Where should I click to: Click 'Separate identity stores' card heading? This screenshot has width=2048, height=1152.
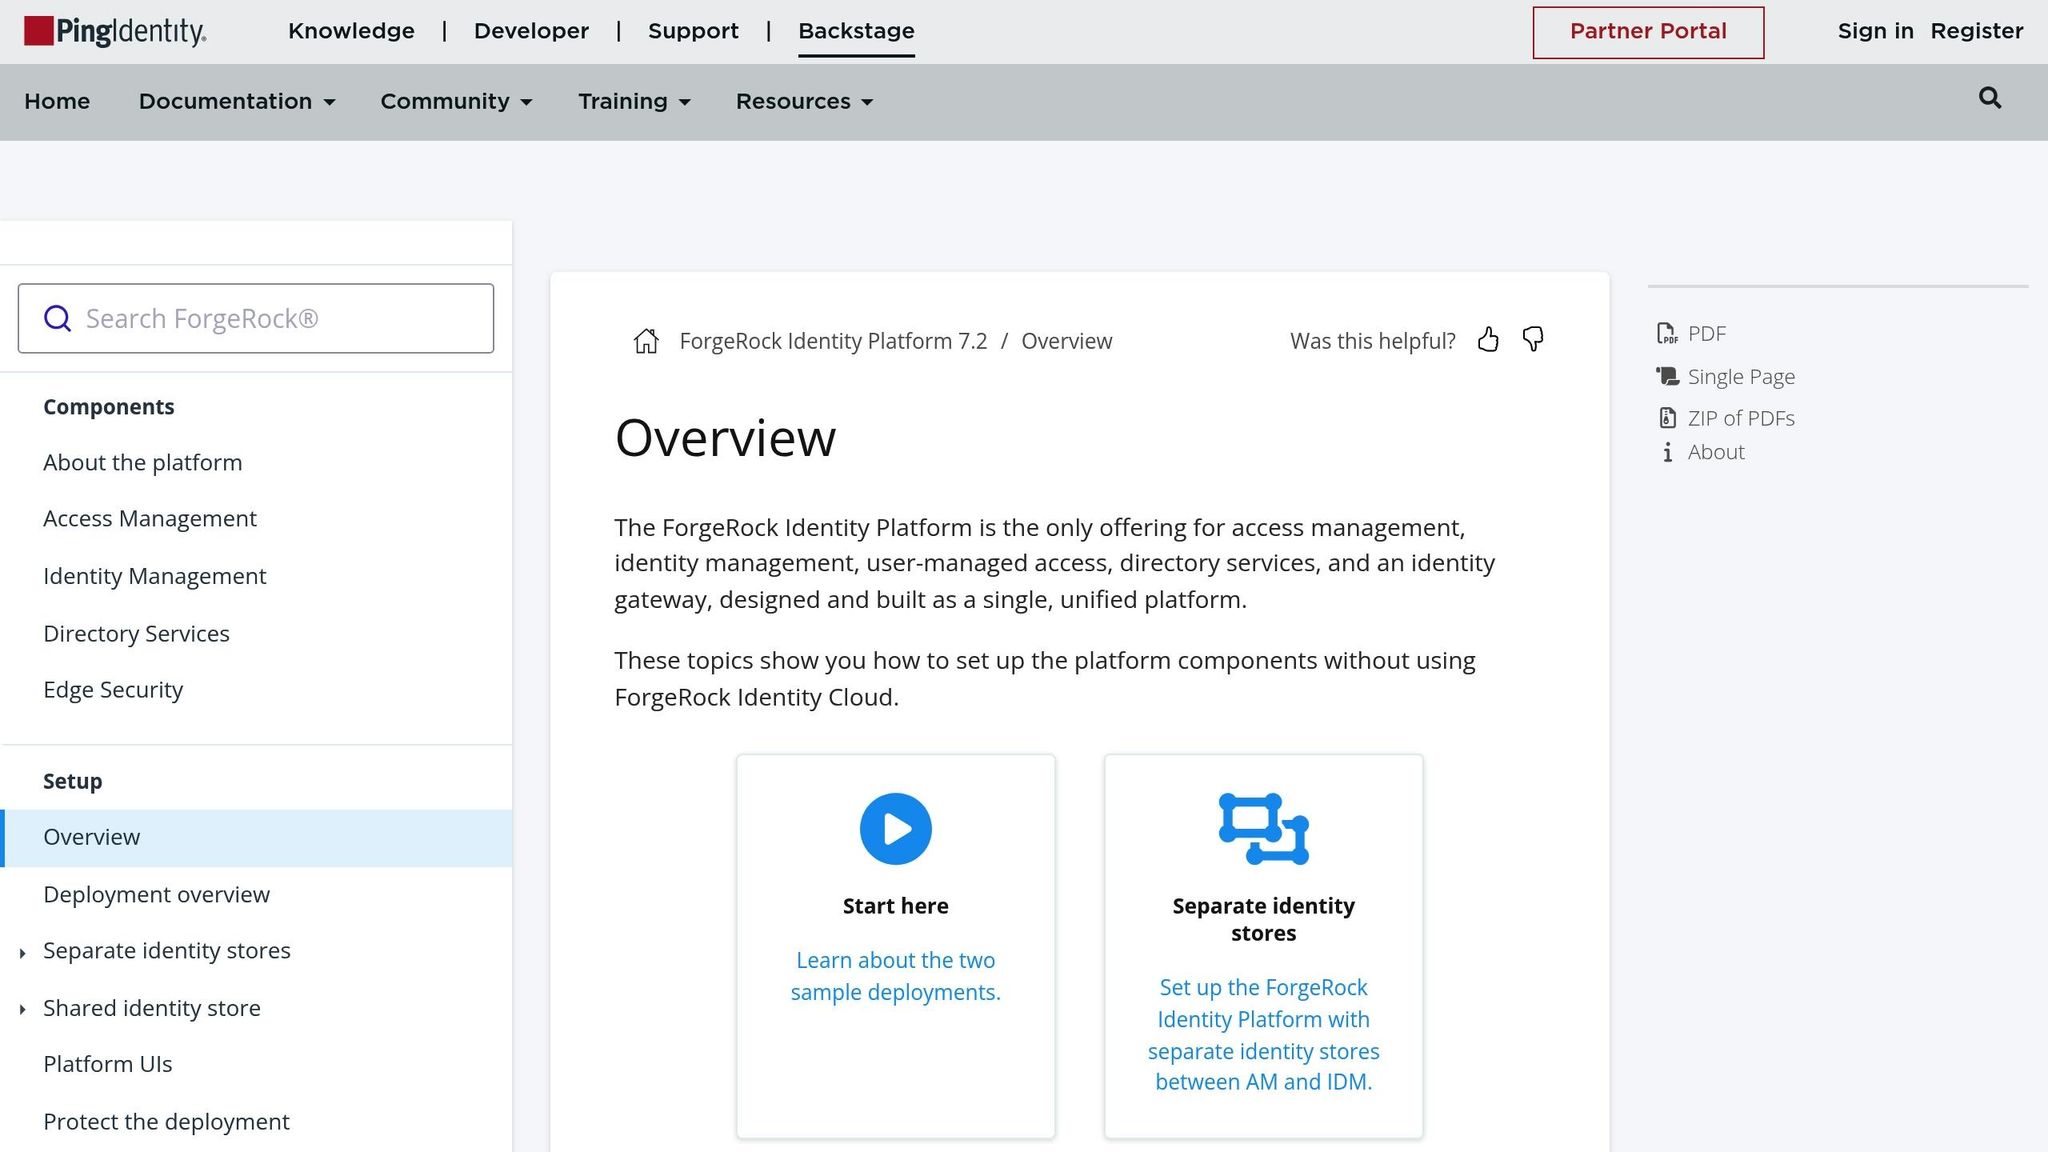click(1263, 919)
